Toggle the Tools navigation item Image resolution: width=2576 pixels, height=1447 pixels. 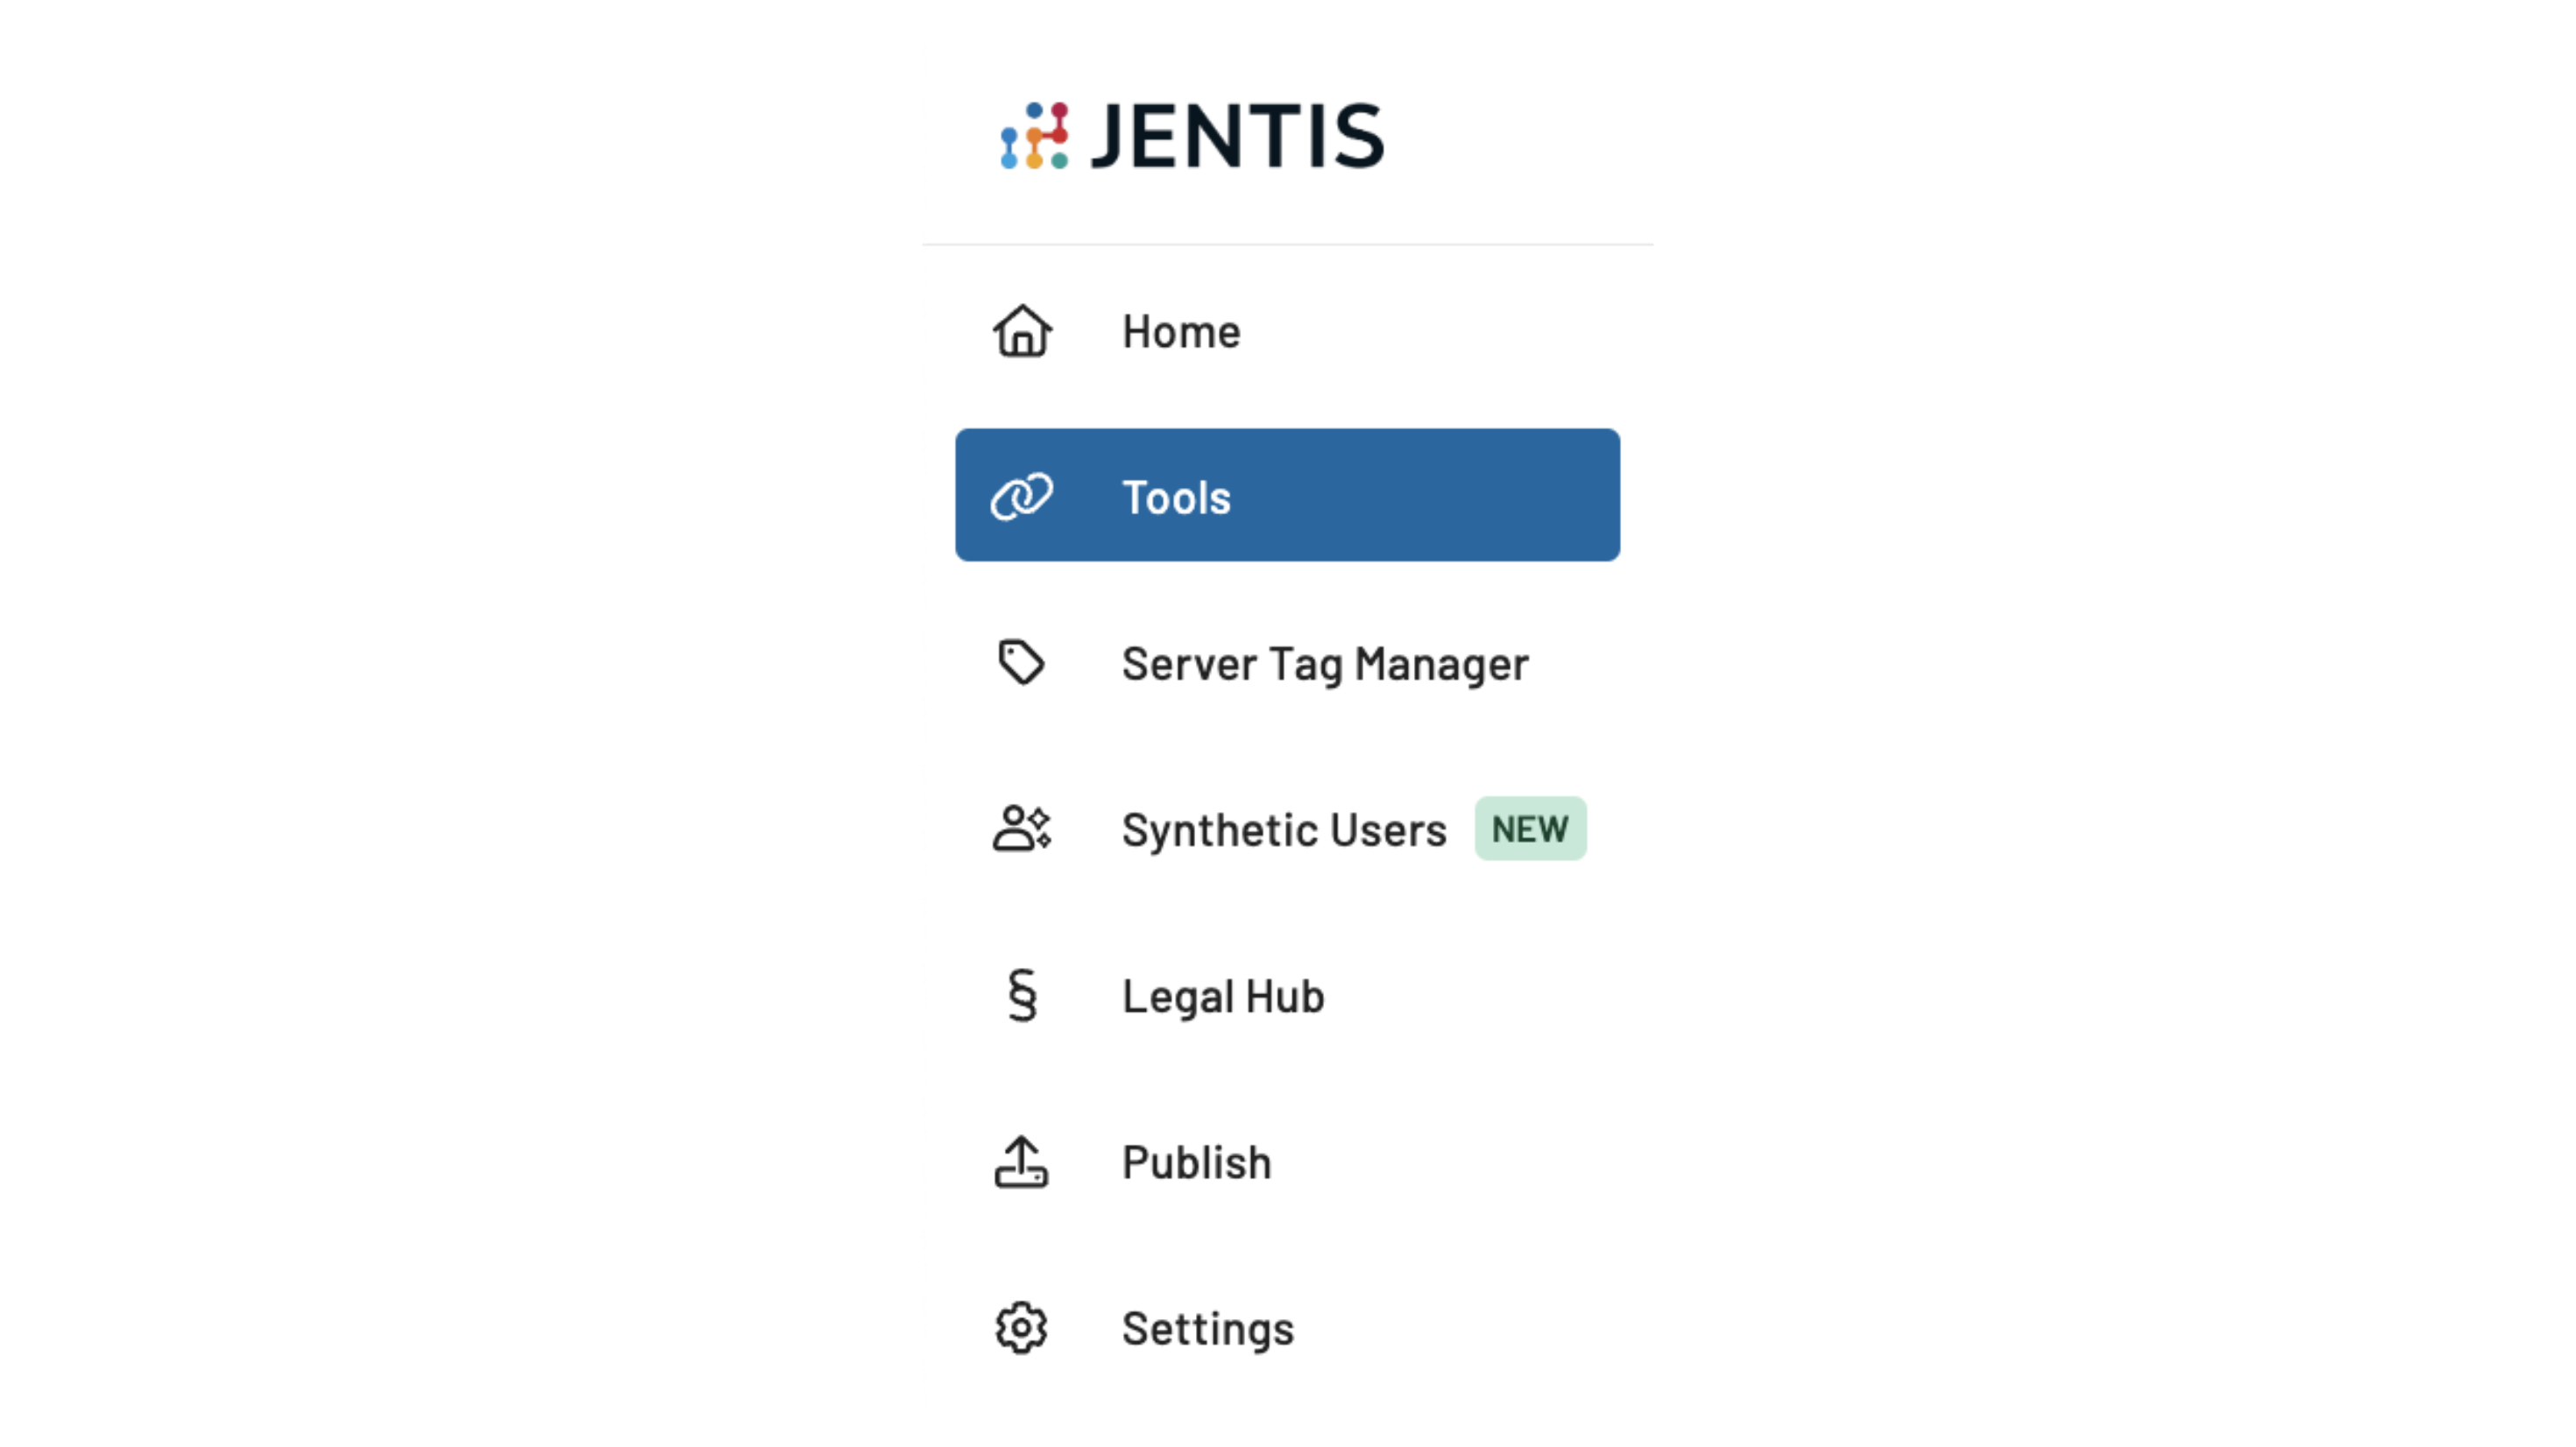pyautogui.click(x=1288, y=495)
